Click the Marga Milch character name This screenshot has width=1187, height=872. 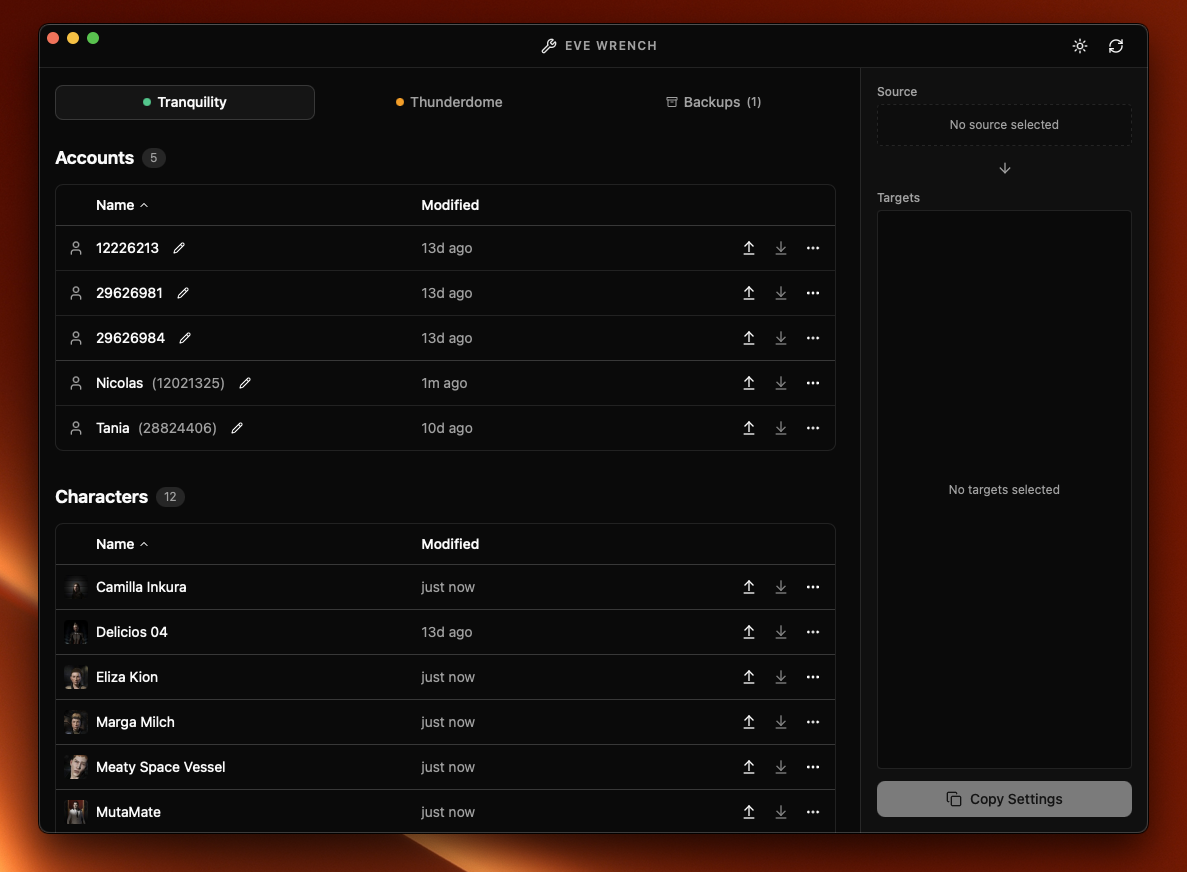[136, 722]
